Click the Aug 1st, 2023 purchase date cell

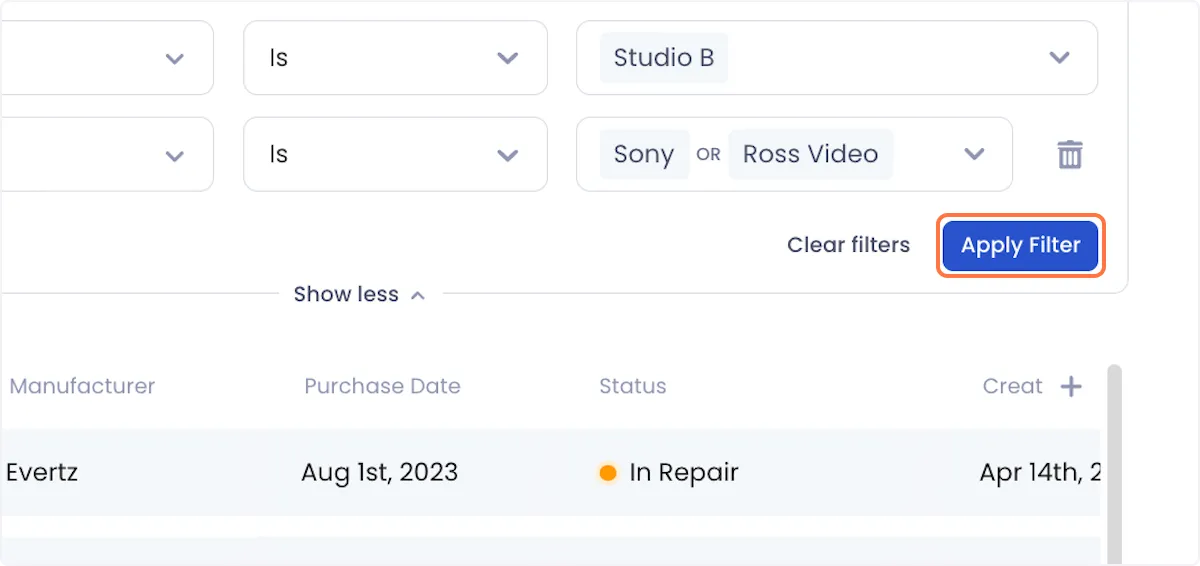[379, 472]
